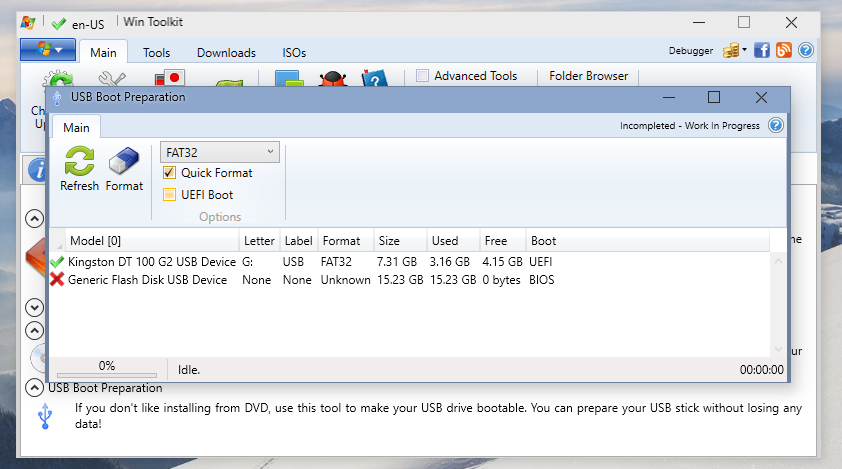Screen dimensions: 842x469
Task: Open help in USB Boot Preparation window
Action: [x=775, y=126]
